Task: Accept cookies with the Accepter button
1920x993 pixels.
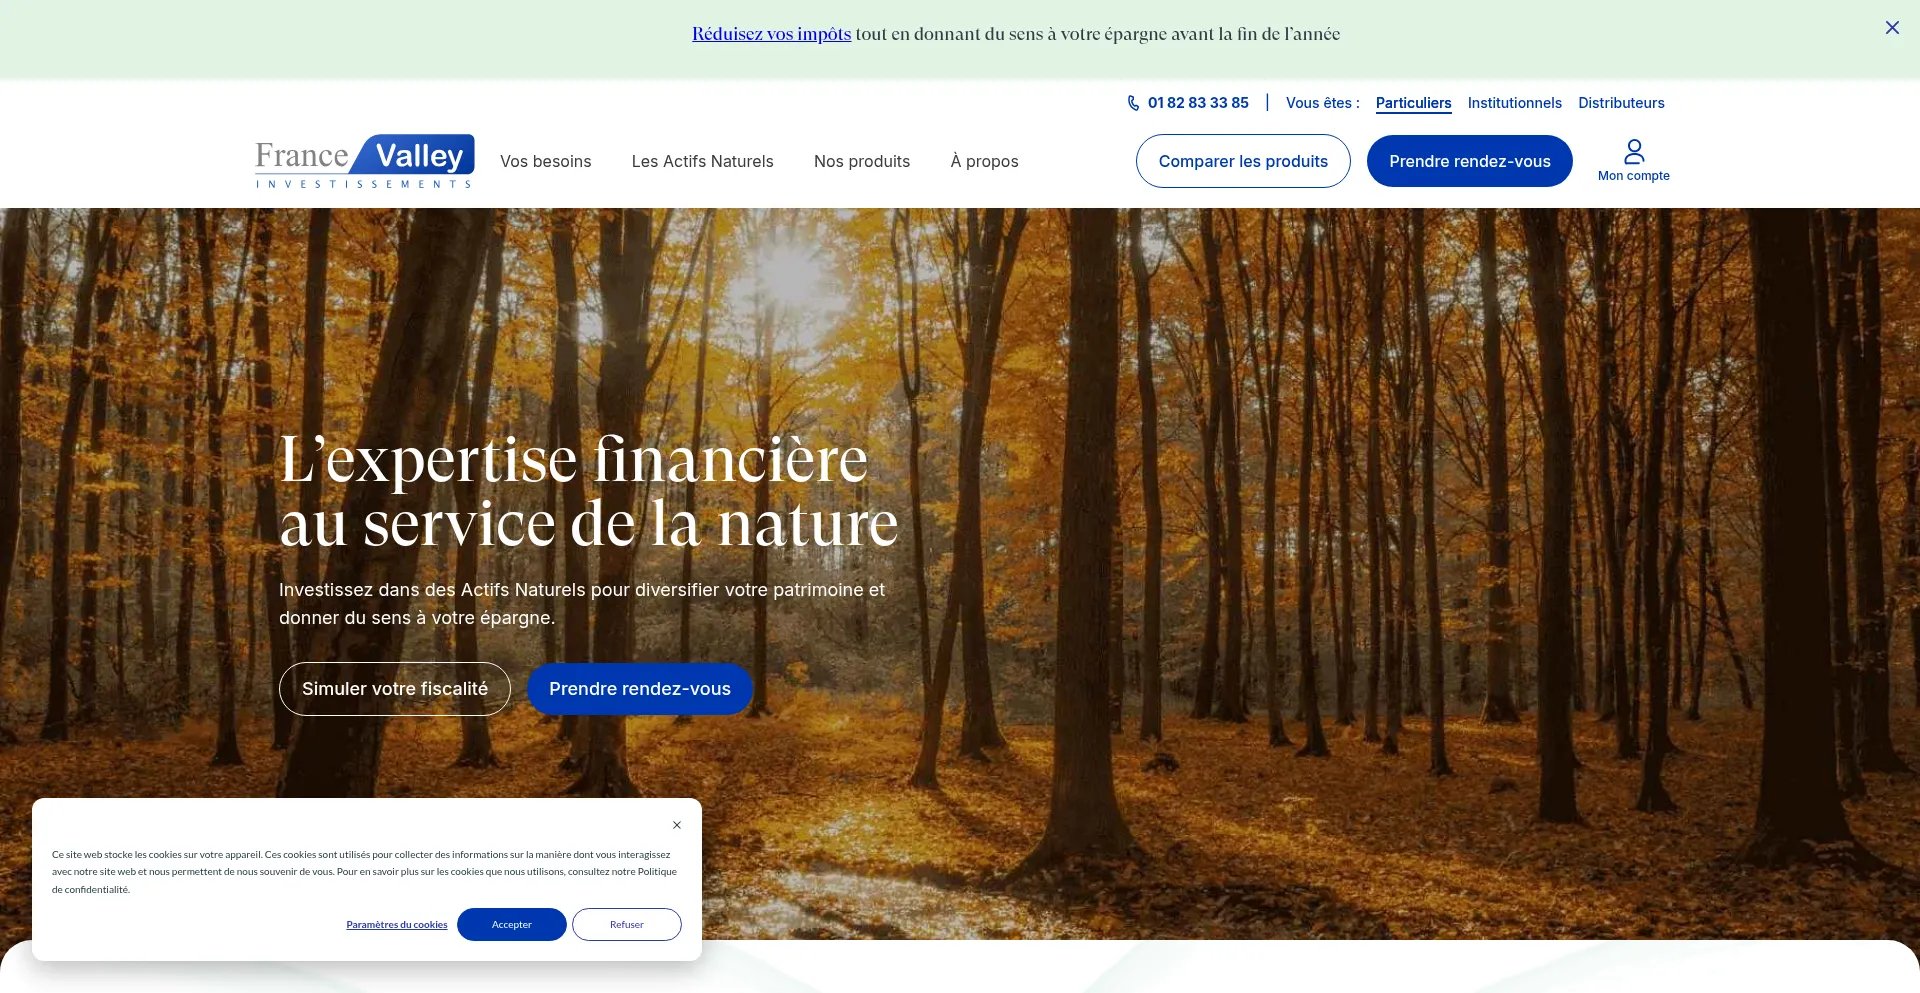Action: point(512,925)
